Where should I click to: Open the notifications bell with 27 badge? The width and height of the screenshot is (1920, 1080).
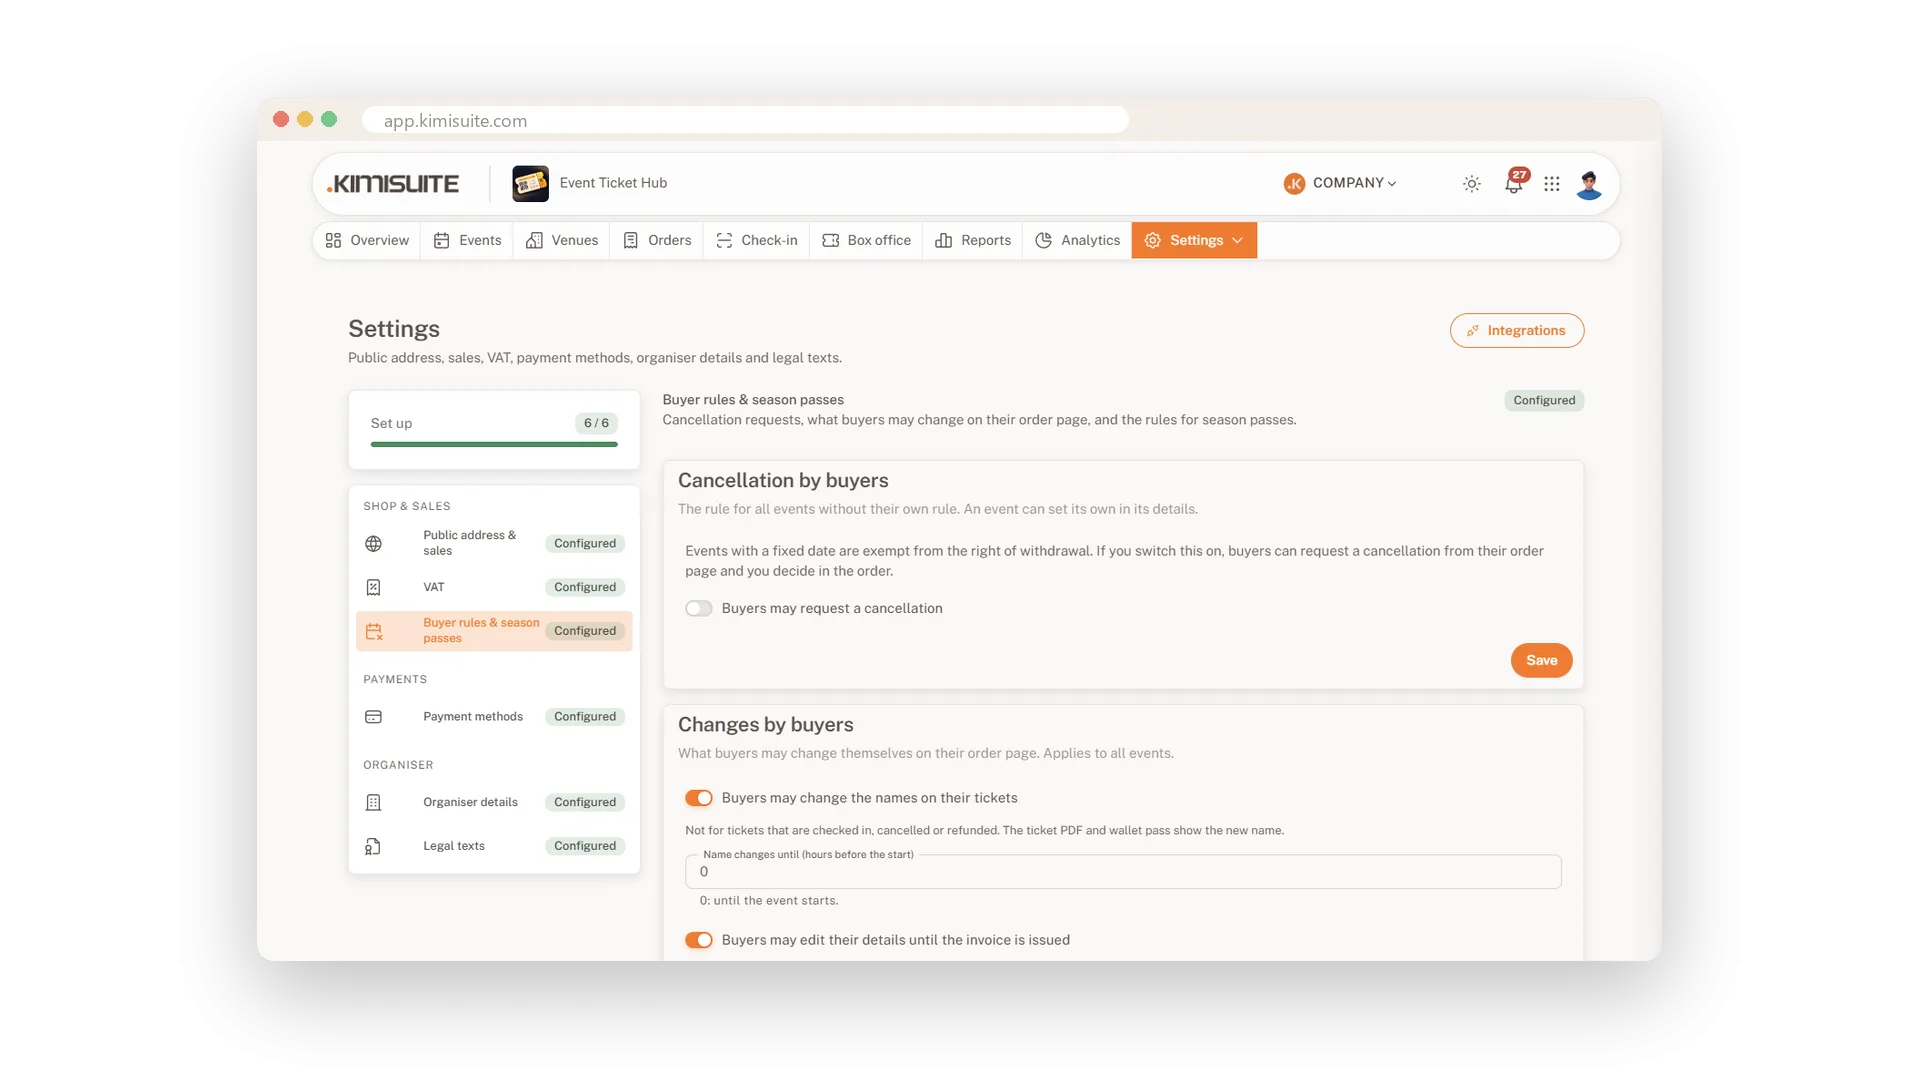(x=1515, y=182)
